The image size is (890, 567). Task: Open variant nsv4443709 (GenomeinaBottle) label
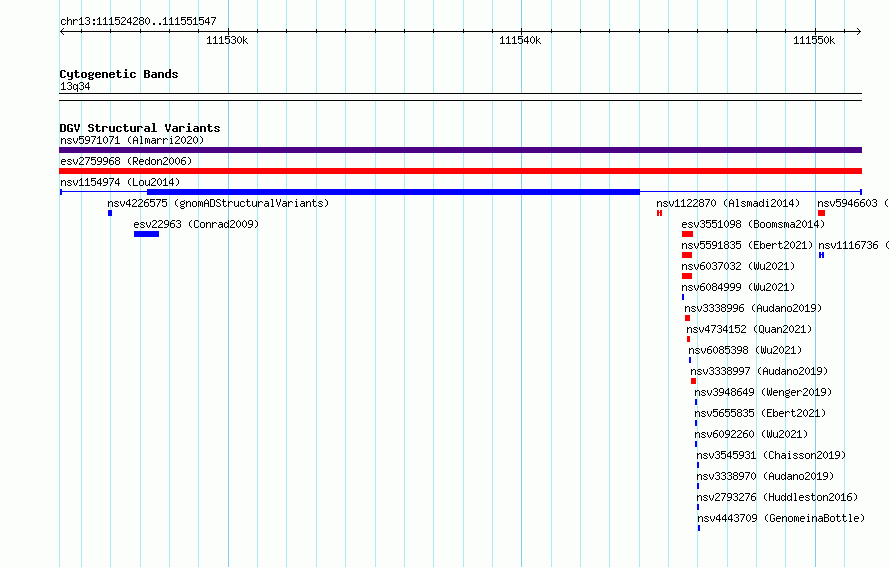781,518
